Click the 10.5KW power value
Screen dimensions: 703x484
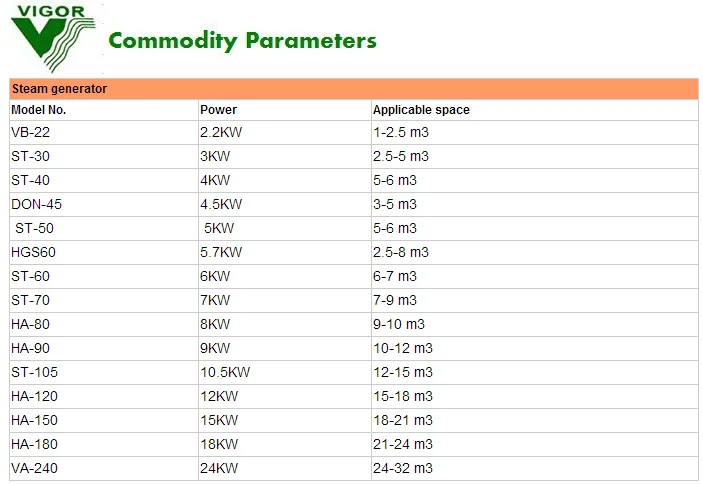[x=225, y=372]
